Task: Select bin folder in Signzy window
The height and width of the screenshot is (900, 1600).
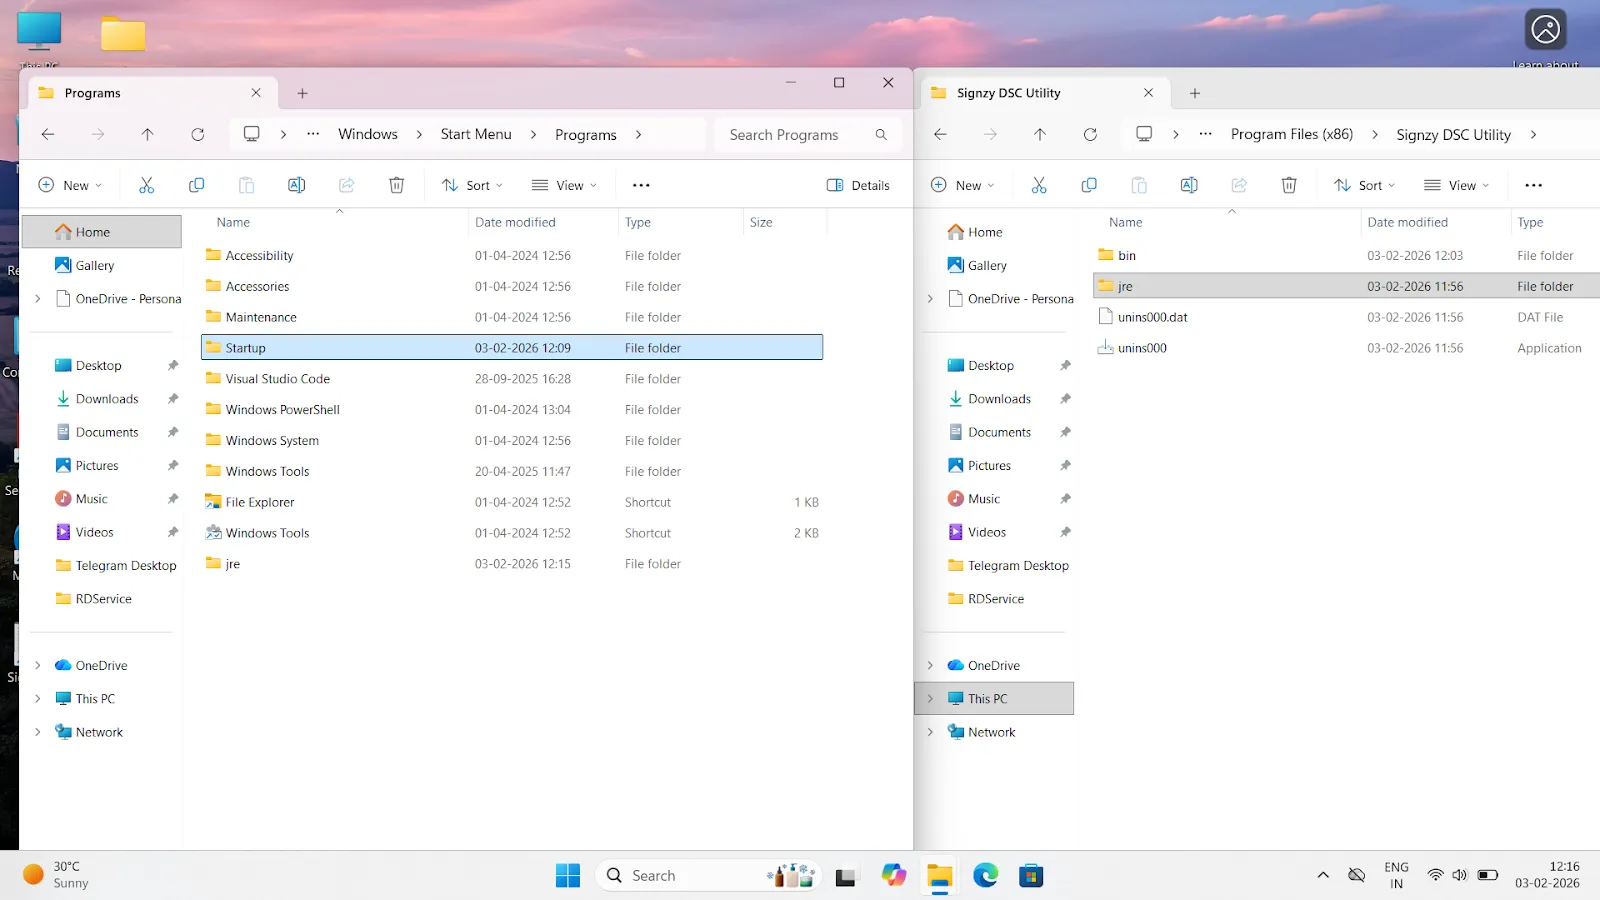Action: click(x=1346, y=256)
